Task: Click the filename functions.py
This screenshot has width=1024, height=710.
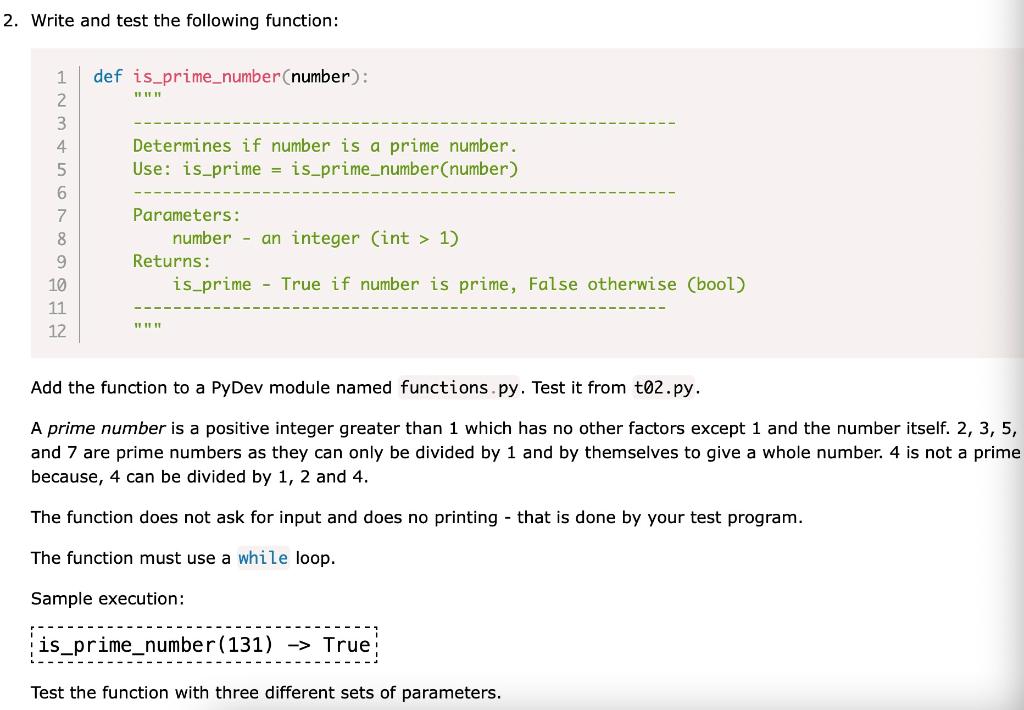Action: pos(459,387)
